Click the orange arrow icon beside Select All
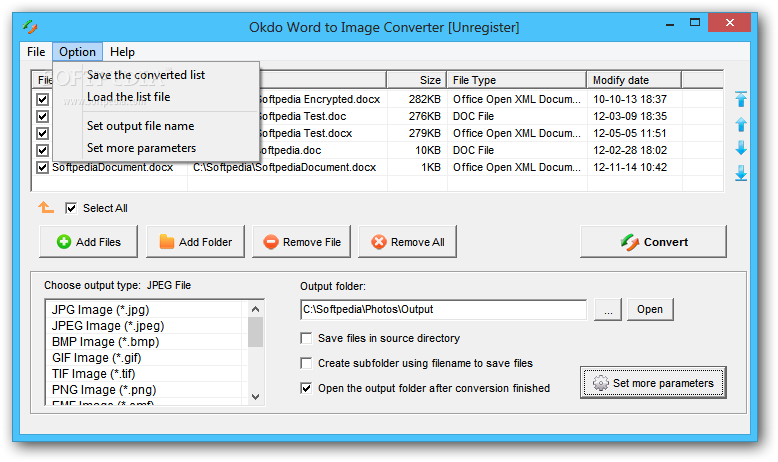The width and height of the screenshot is (778, 462). 46,207
